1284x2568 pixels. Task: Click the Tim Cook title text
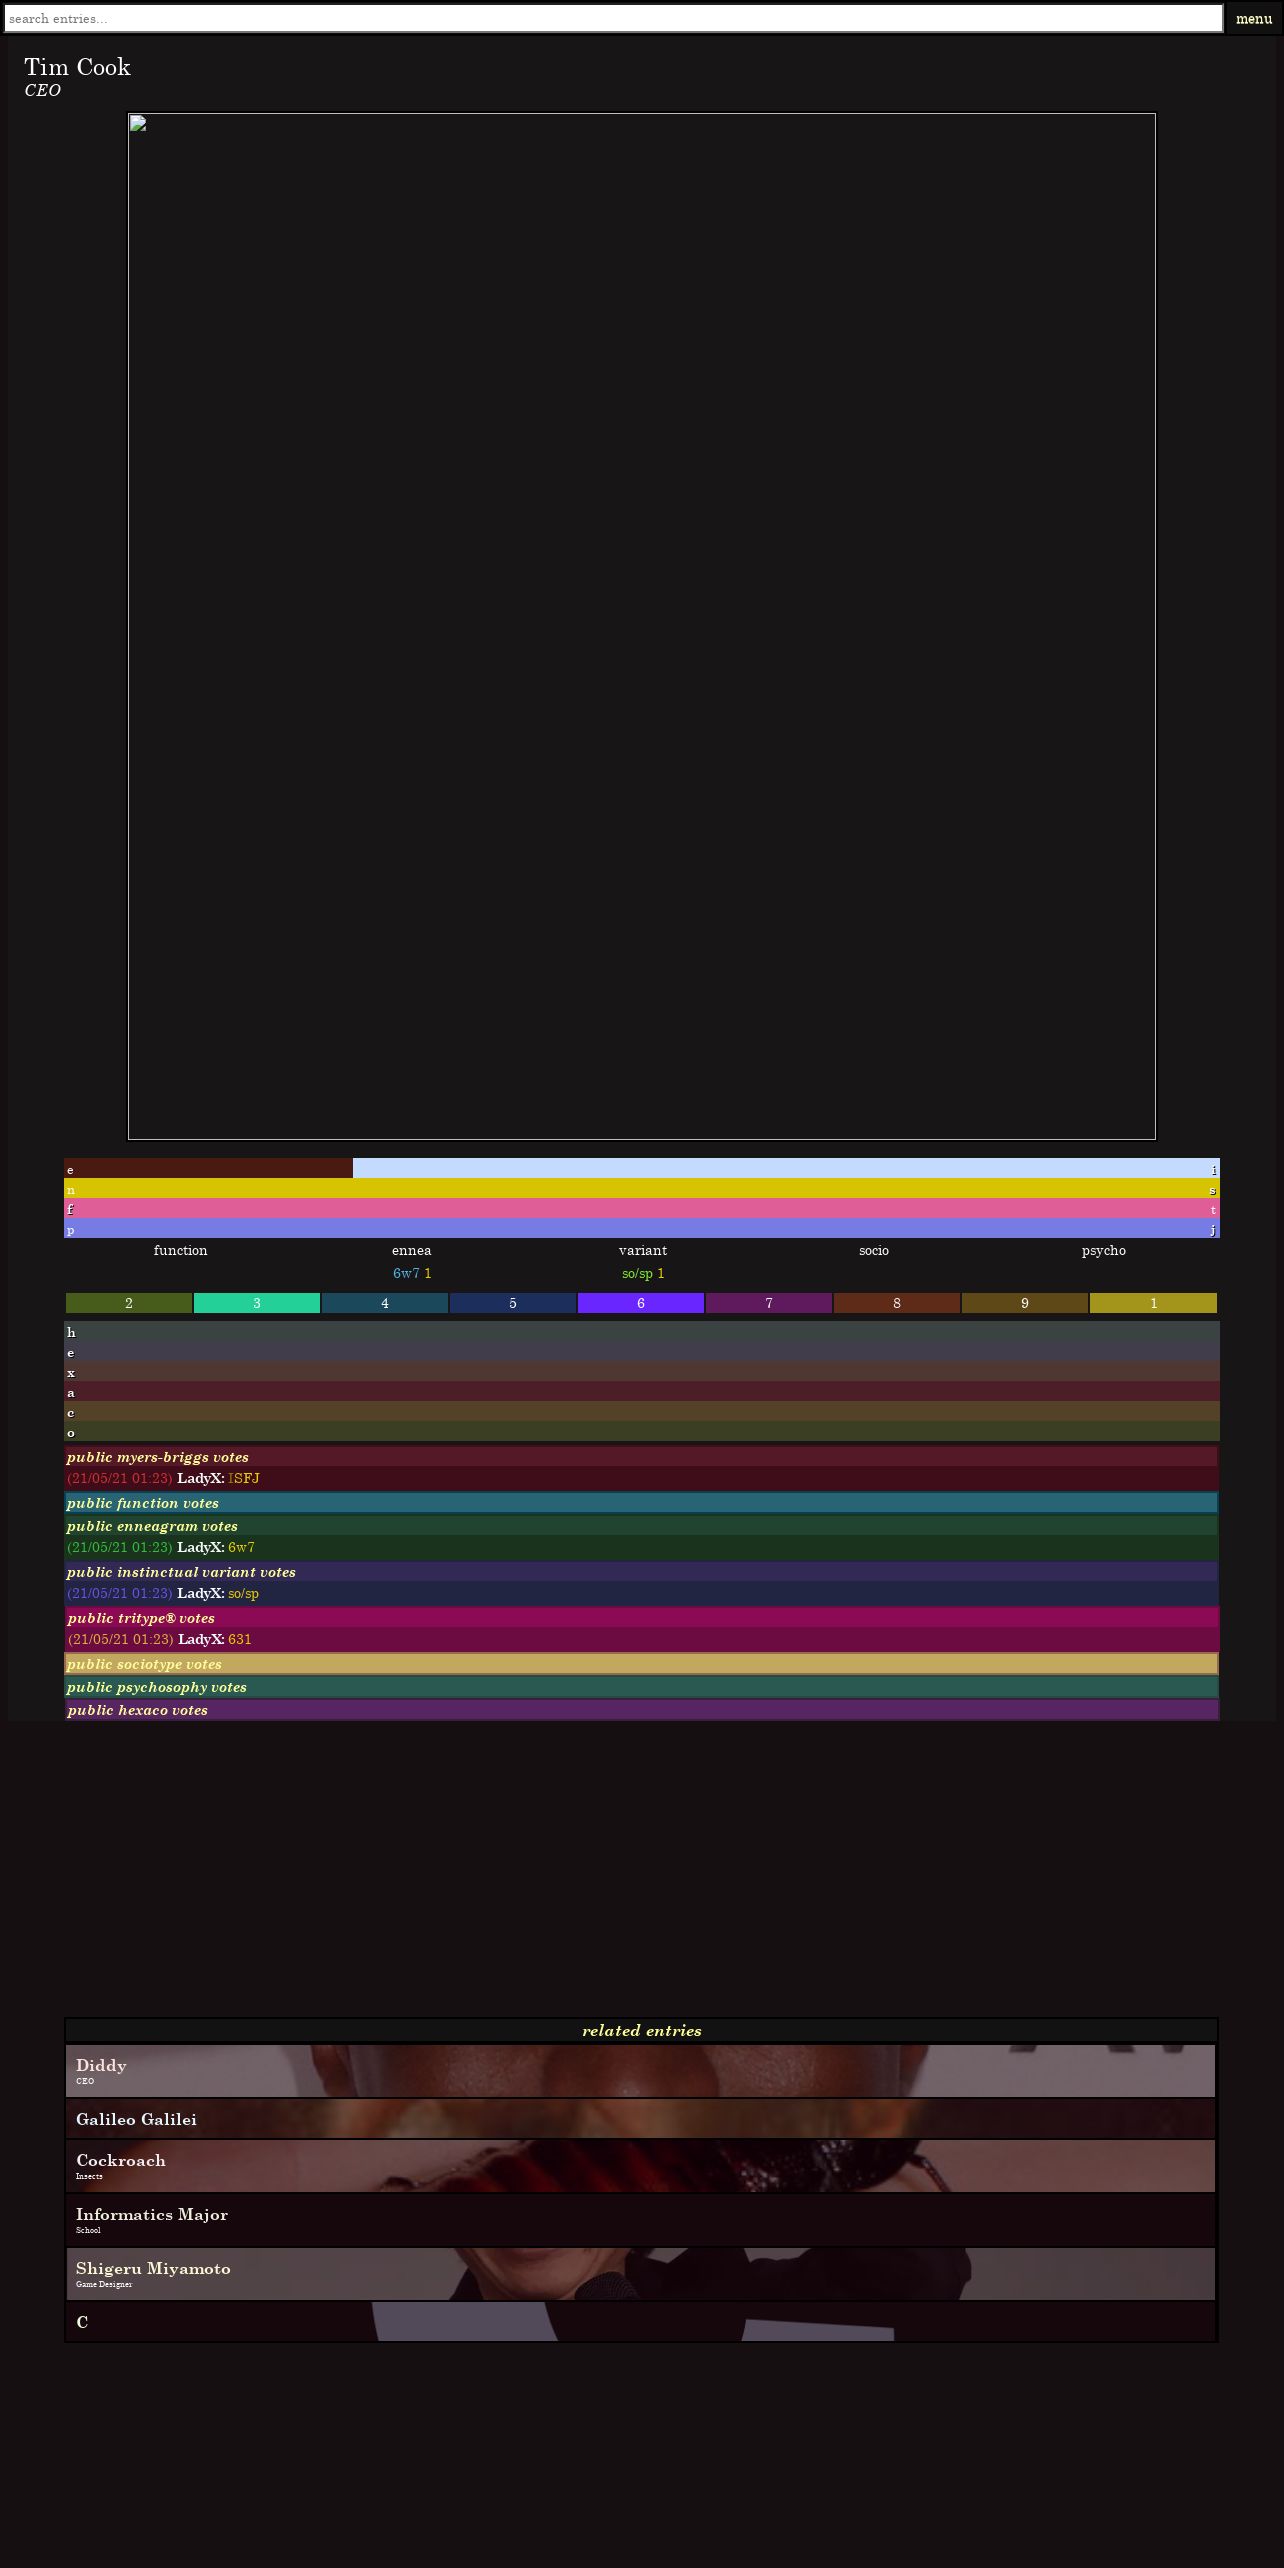(78, 67)
